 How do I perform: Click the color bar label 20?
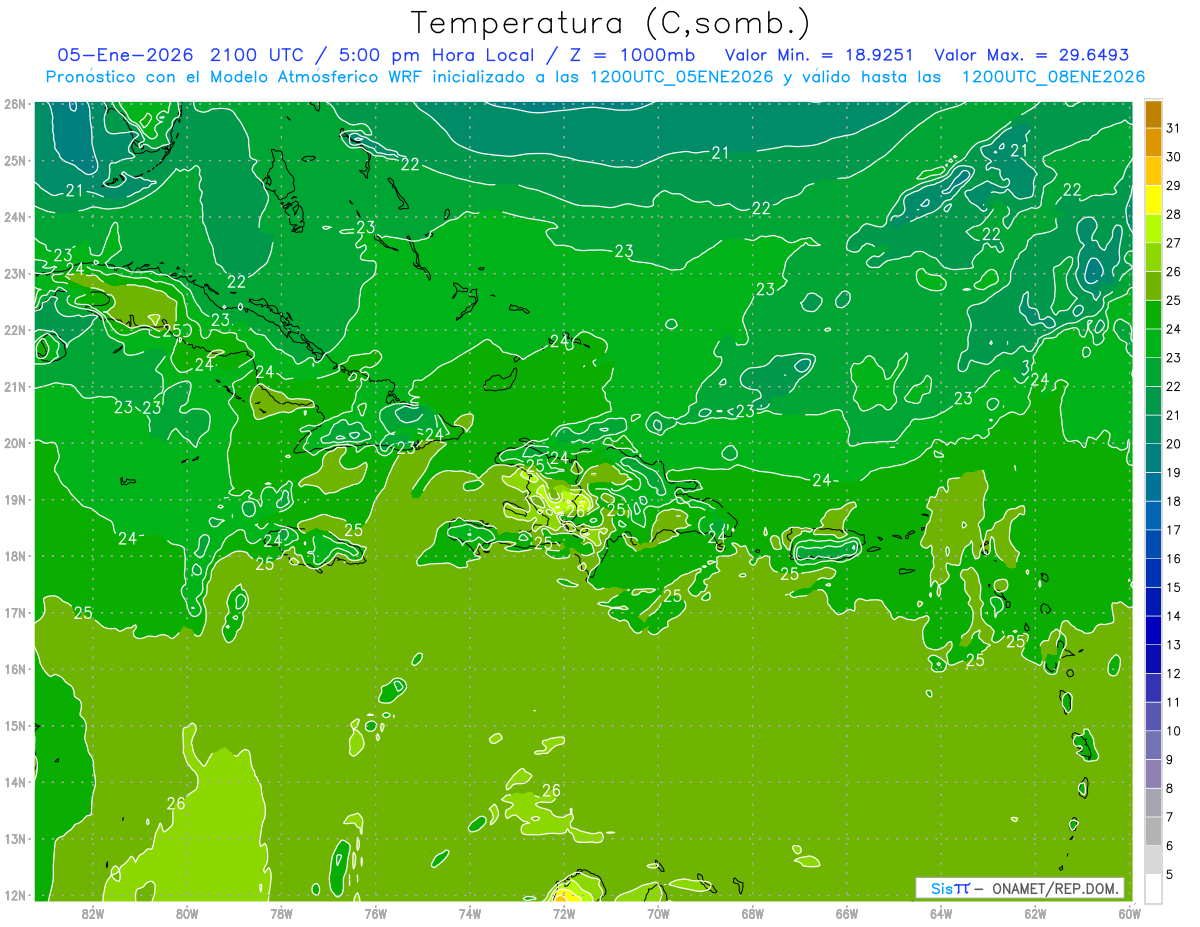point(1173,444)
